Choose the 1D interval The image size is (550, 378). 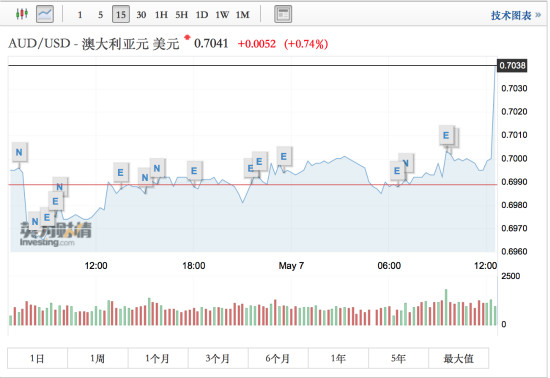(x=202, y=15)
